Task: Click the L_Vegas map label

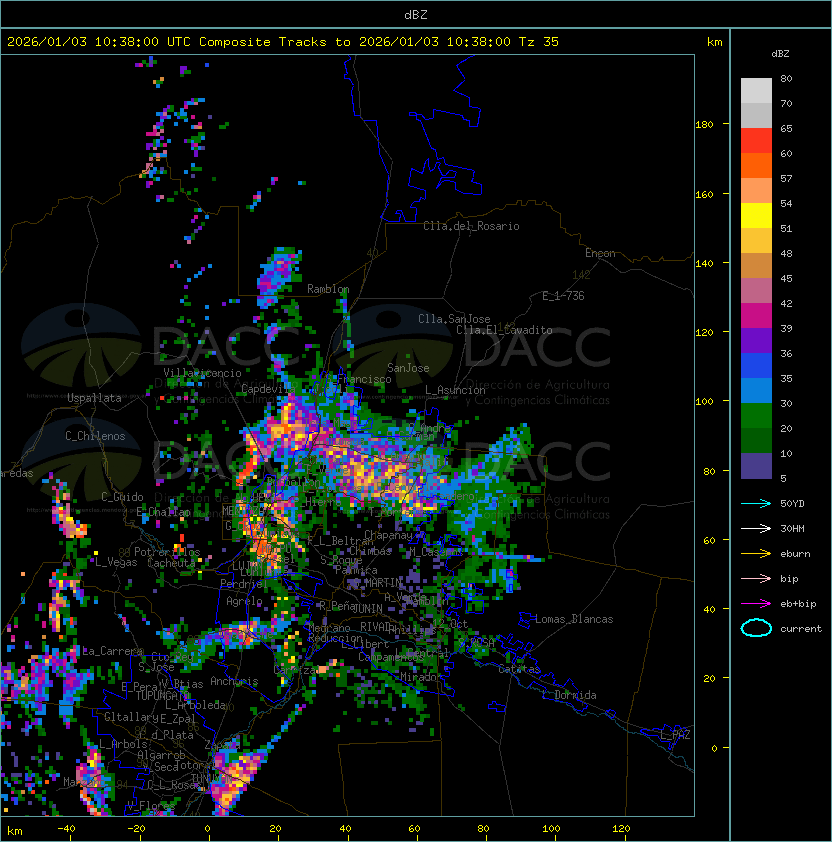Action: coord(116,562)
